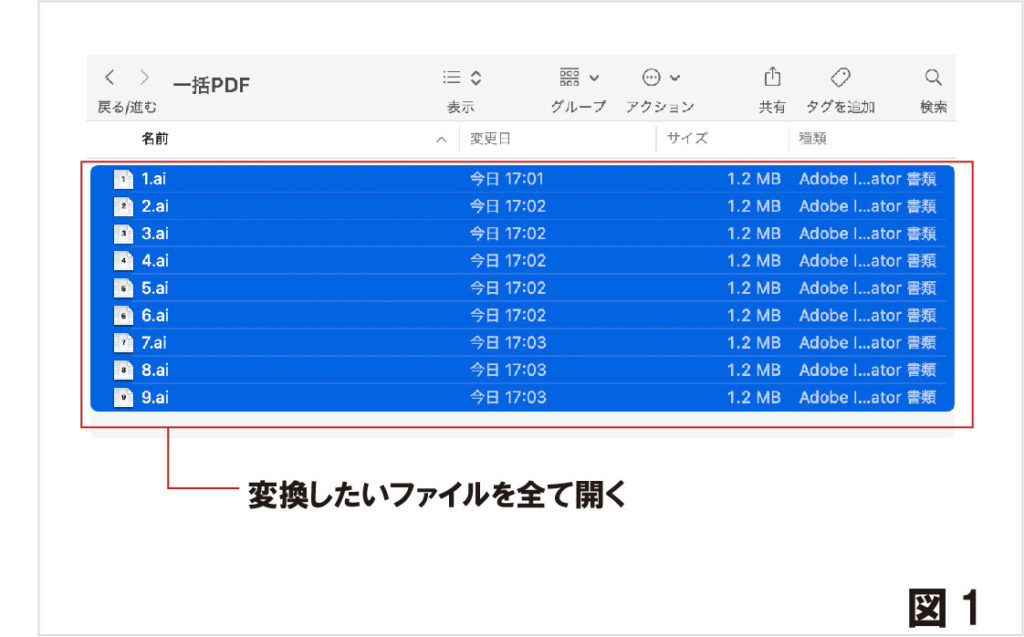Toggle sort order caret beside 名前
Image resolution: width=1024 pixels, height=637 pixels.
coord(441,140)
